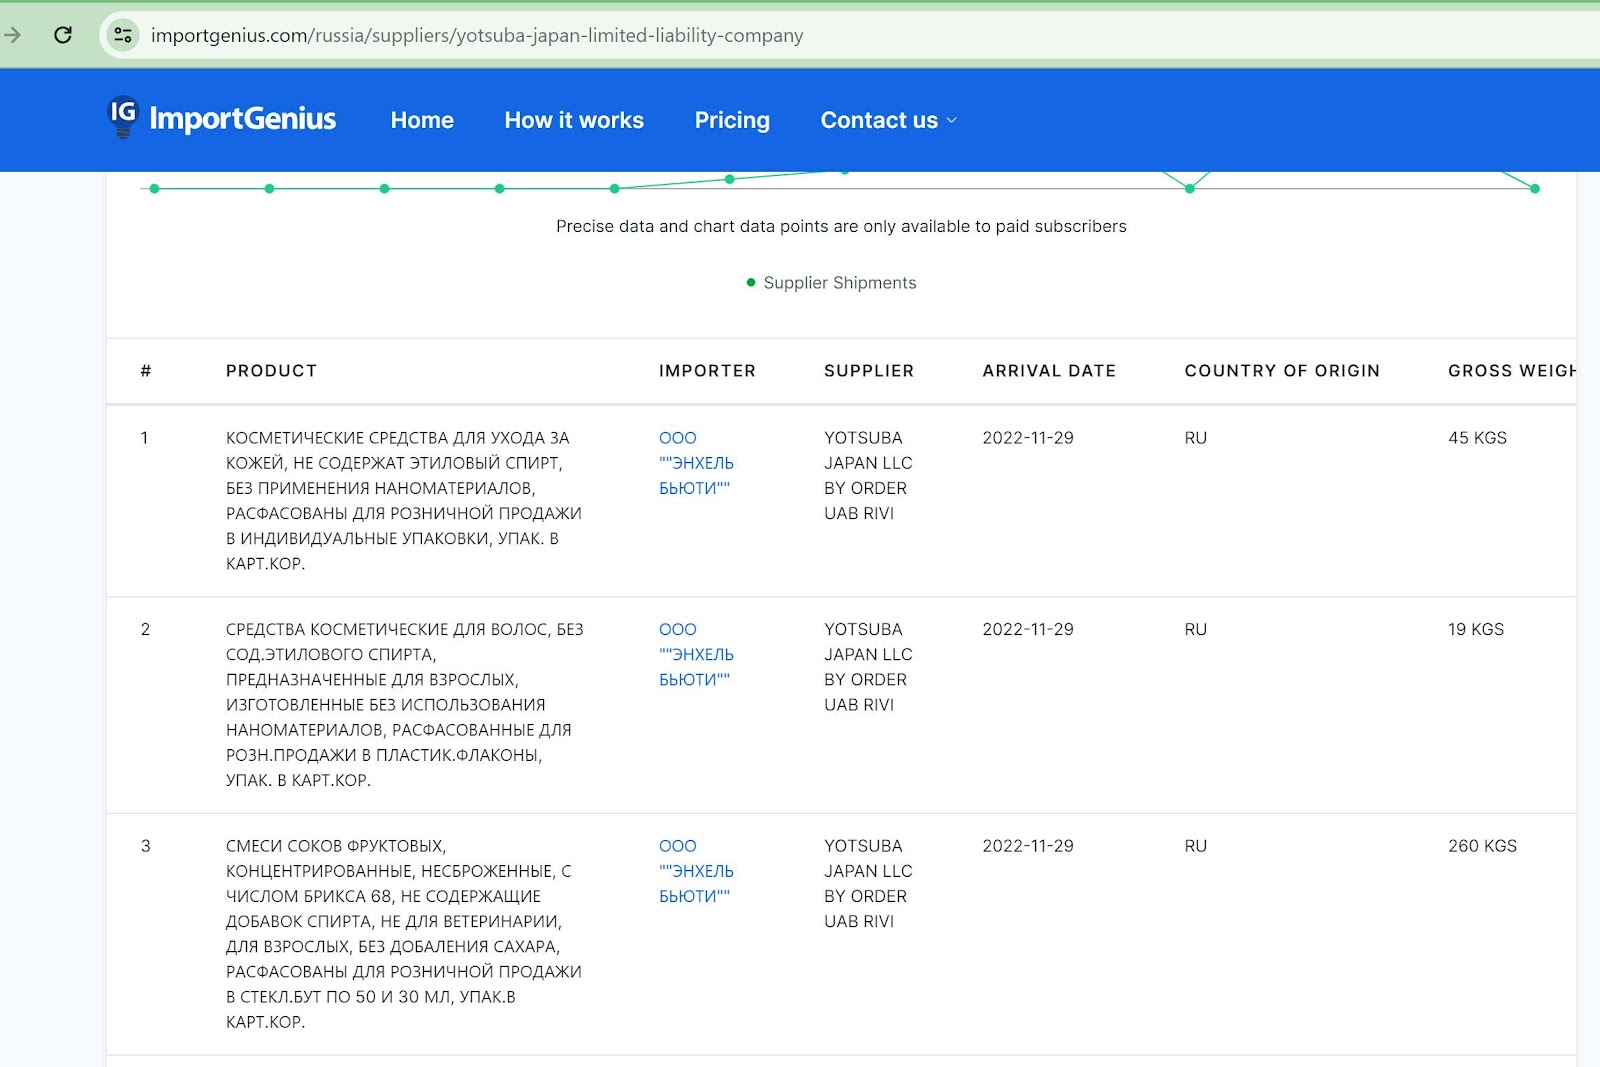Open the ImportGenius wordmark homepage link
This screenshot has width=1600, height=1067.
coord(243,118)
